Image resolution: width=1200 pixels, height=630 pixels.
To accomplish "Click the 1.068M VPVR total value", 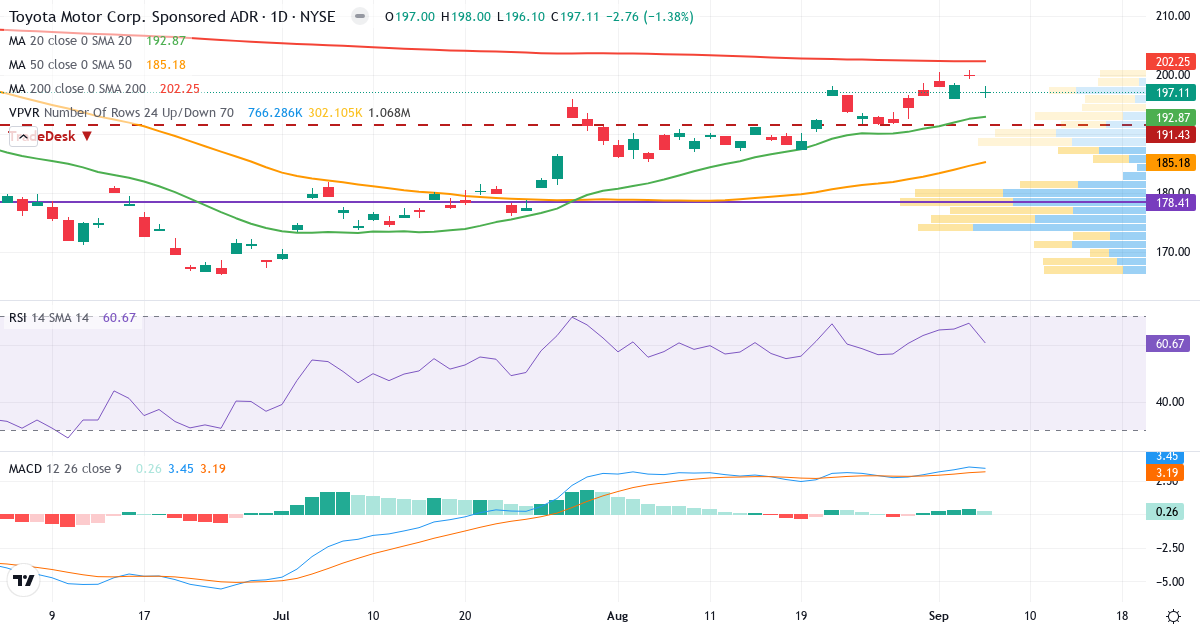I will [390, 113].
